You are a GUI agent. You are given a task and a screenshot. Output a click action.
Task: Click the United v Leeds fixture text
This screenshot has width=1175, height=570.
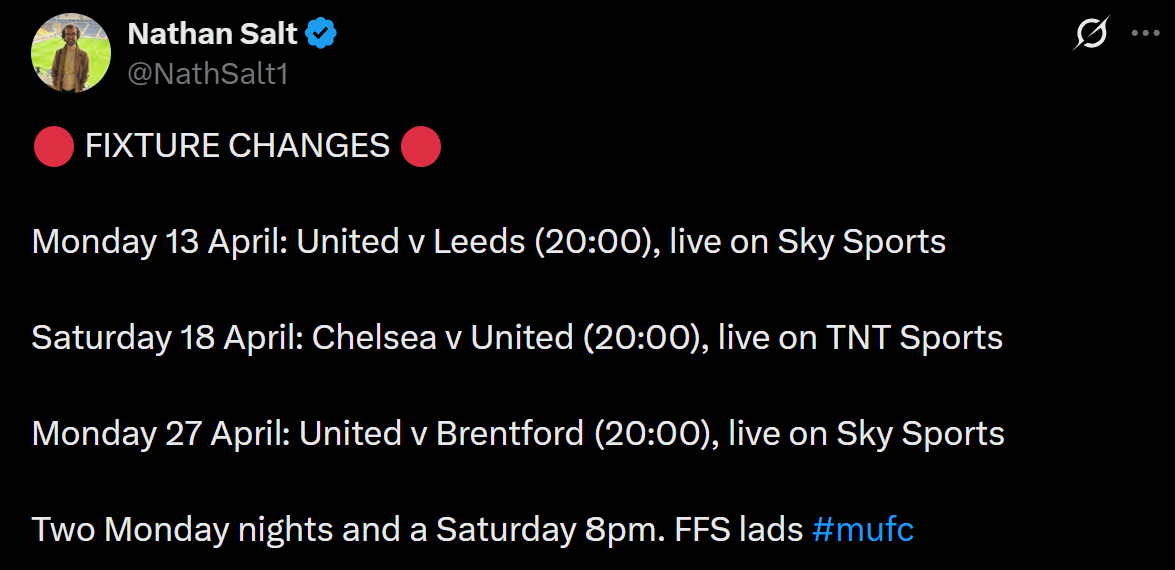point(411,242)
